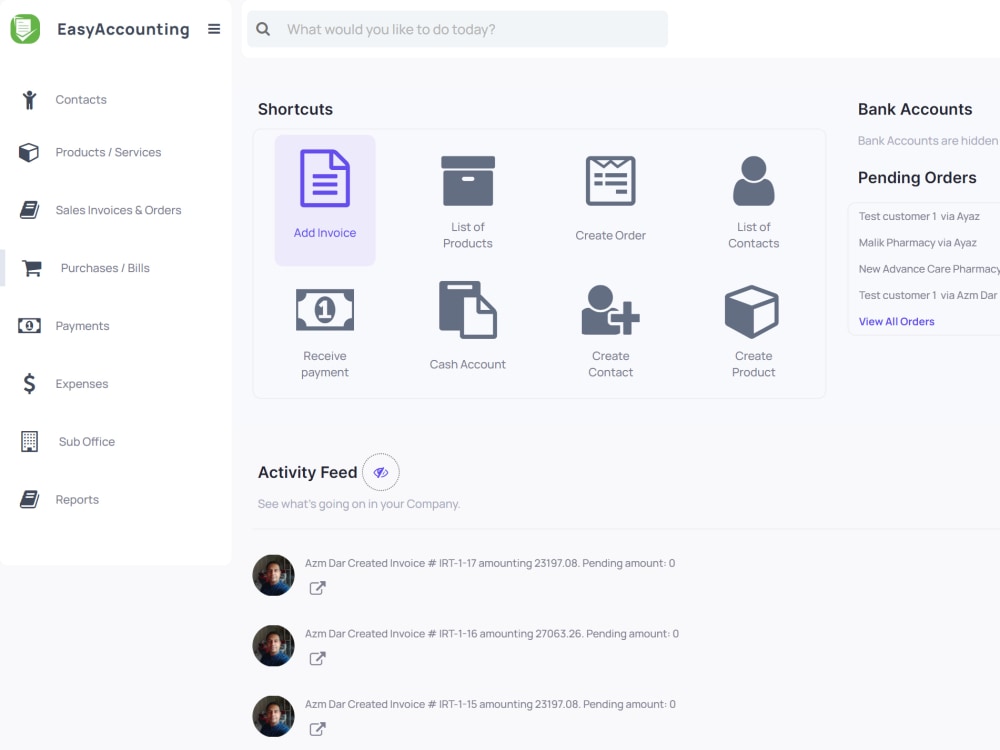
Task: Open Sales Invoices & Orders menu item
Action: coord(119,210)
